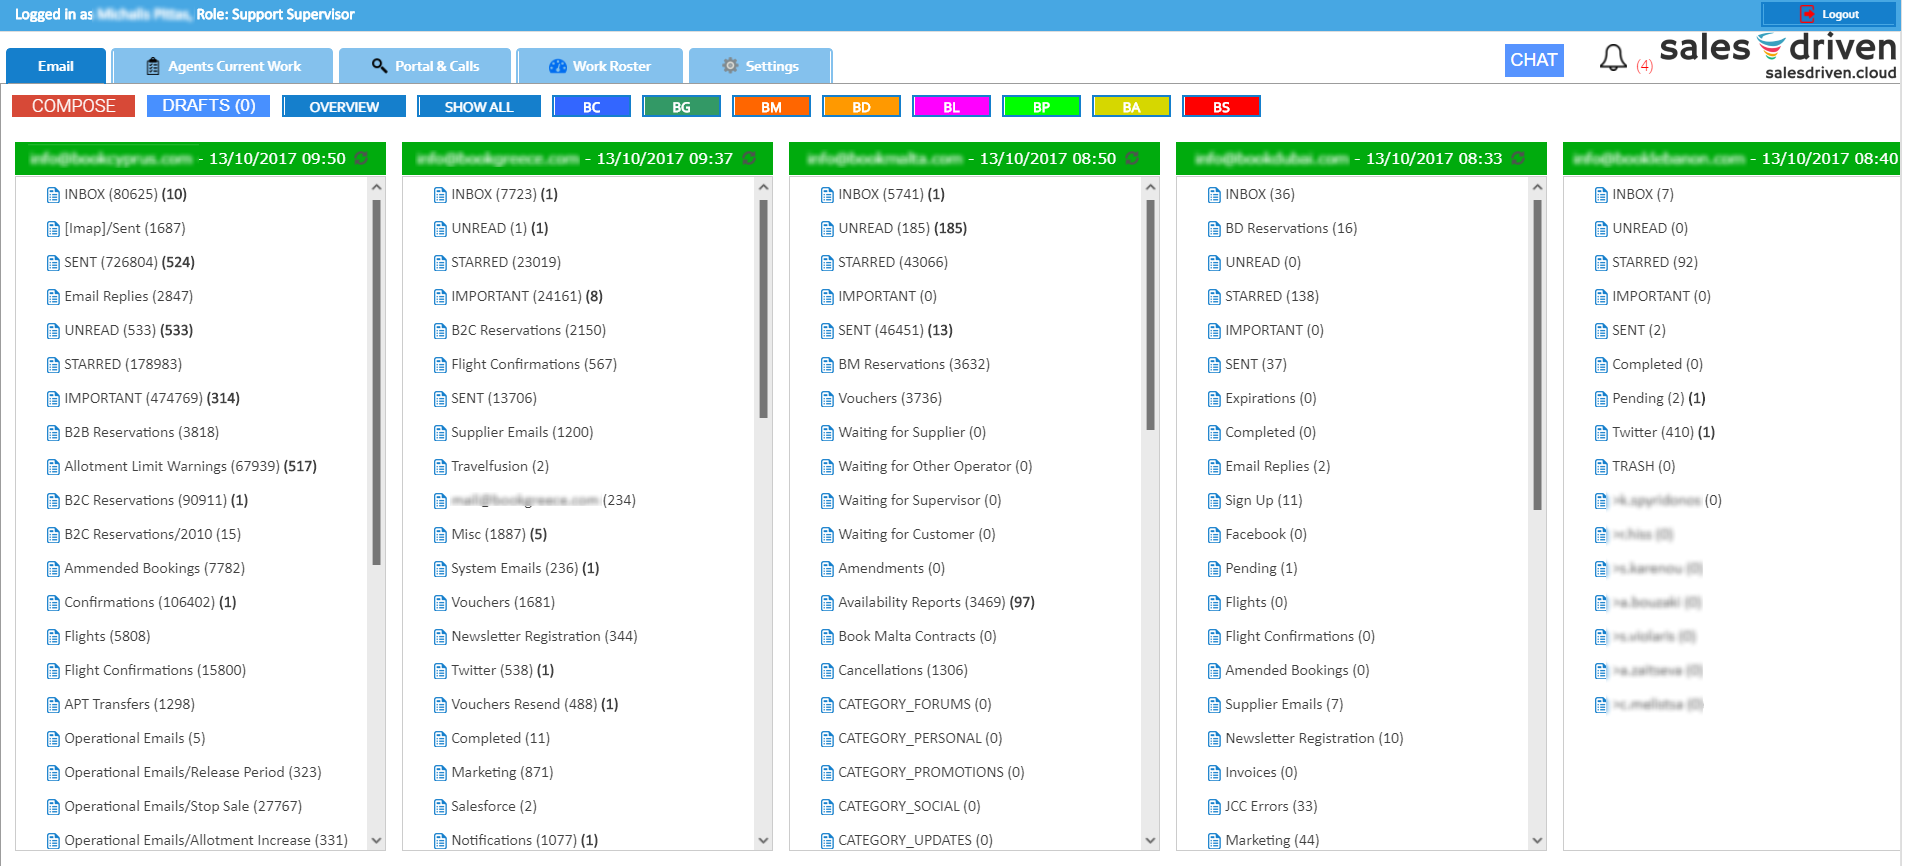Open CATEGORY_PROMOTIONS (0) folder
This screenshot has width=1908, height=866.
coord(931,772)
